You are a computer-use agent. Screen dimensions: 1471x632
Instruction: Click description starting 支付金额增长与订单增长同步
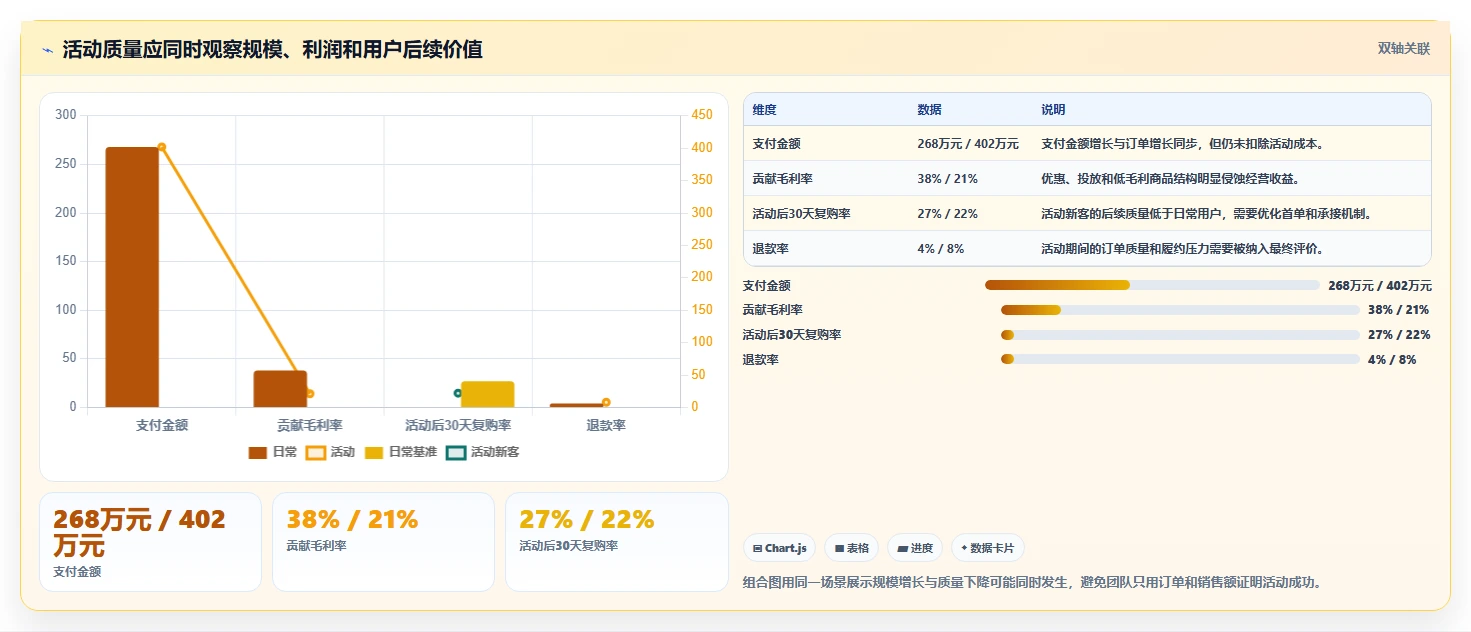1183,144
